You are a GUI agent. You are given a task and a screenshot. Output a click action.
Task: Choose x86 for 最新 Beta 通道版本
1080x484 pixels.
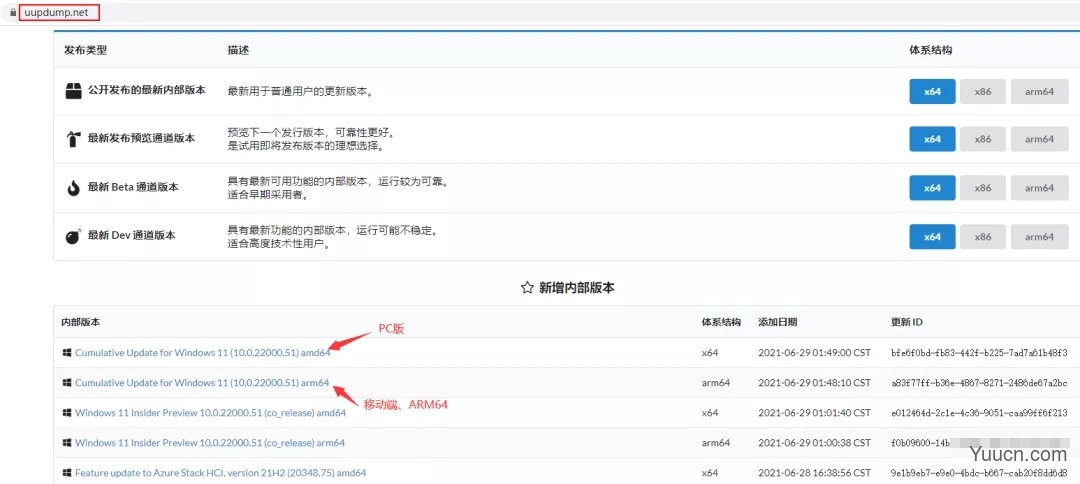pyautogui.click(x=982, y=188)
